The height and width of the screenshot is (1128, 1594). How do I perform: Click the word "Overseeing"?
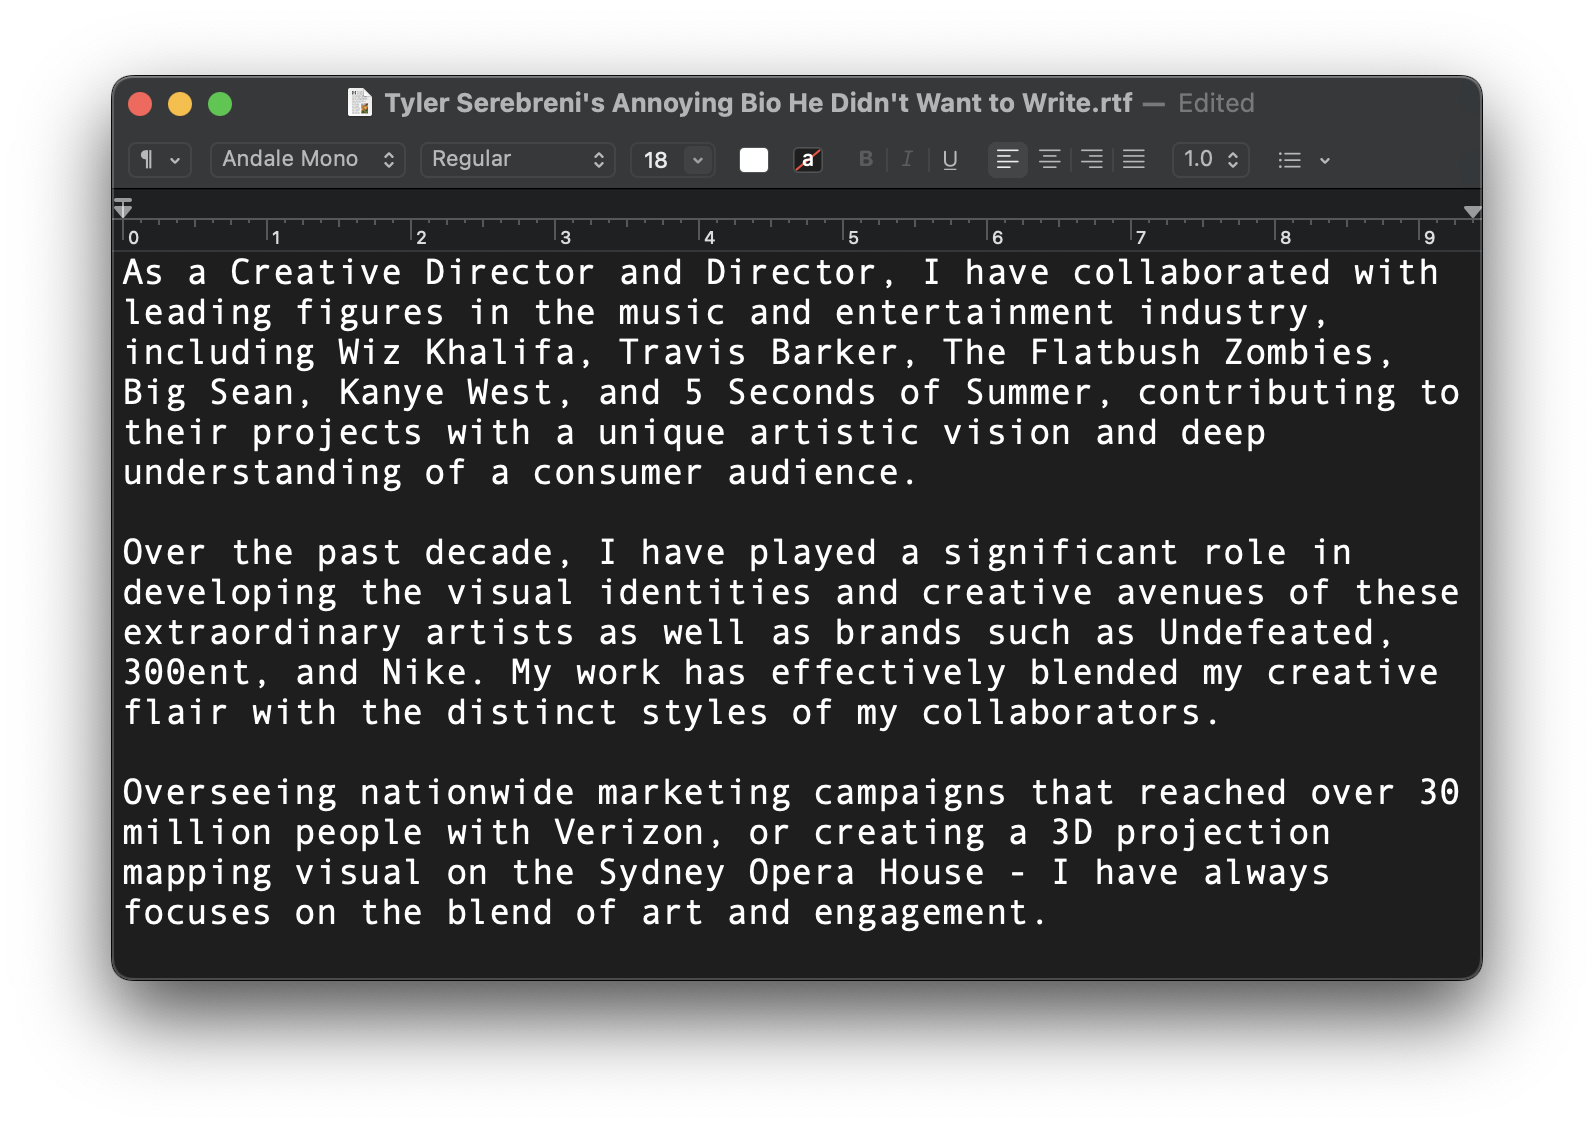(230, 793)
